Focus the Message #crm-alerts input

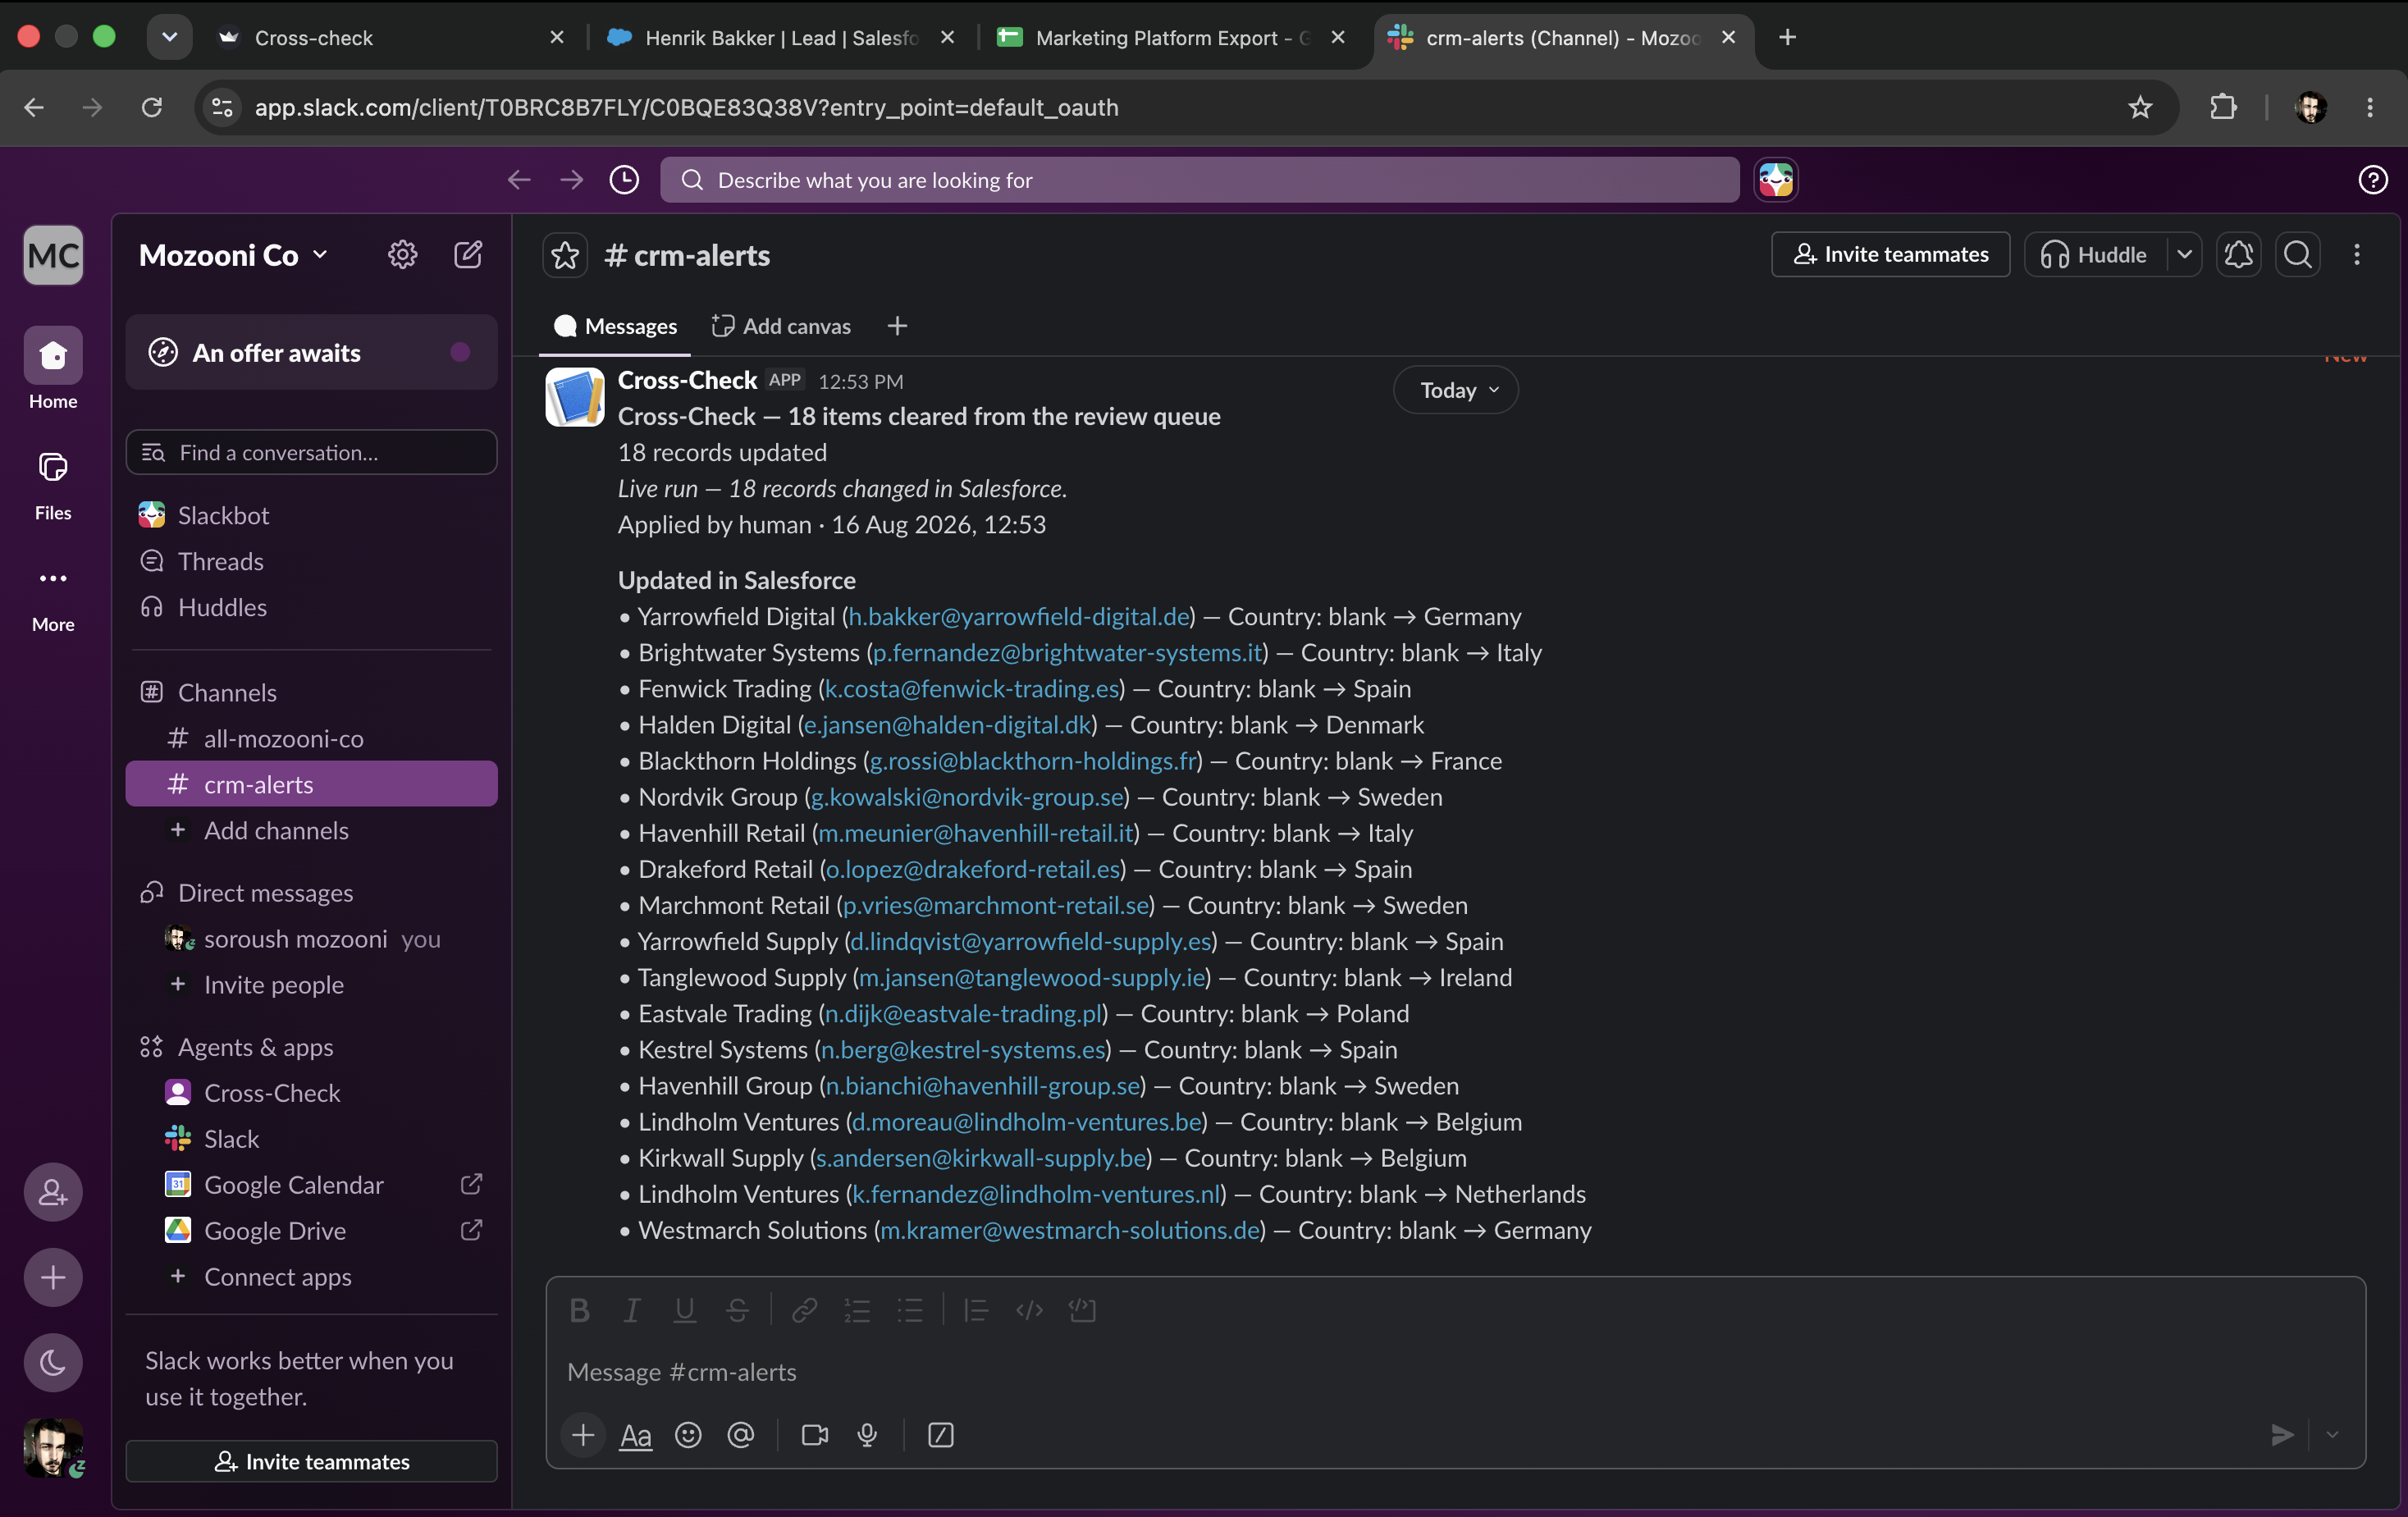click(1455, 1372)
